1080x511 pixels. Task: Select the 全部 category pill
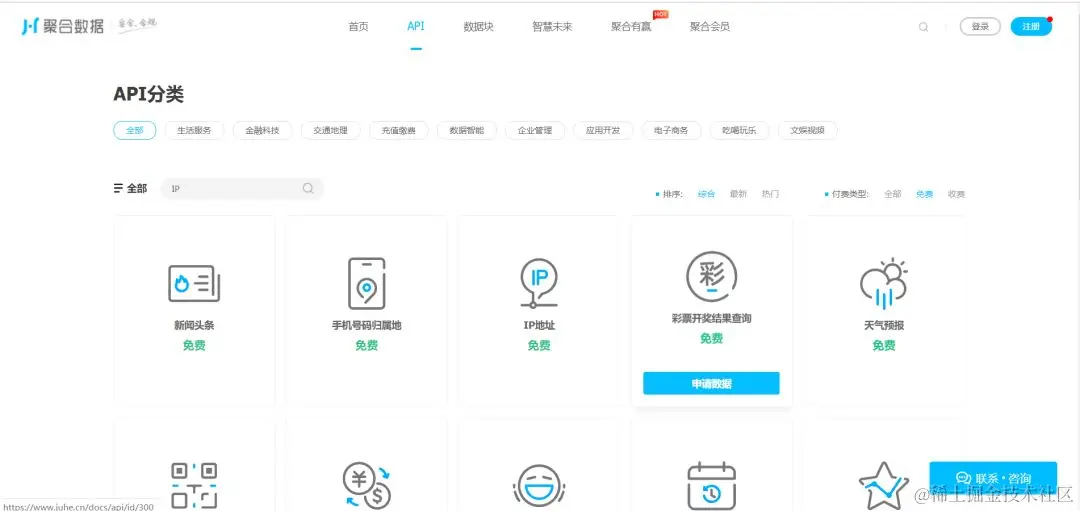tap(135, 130)
